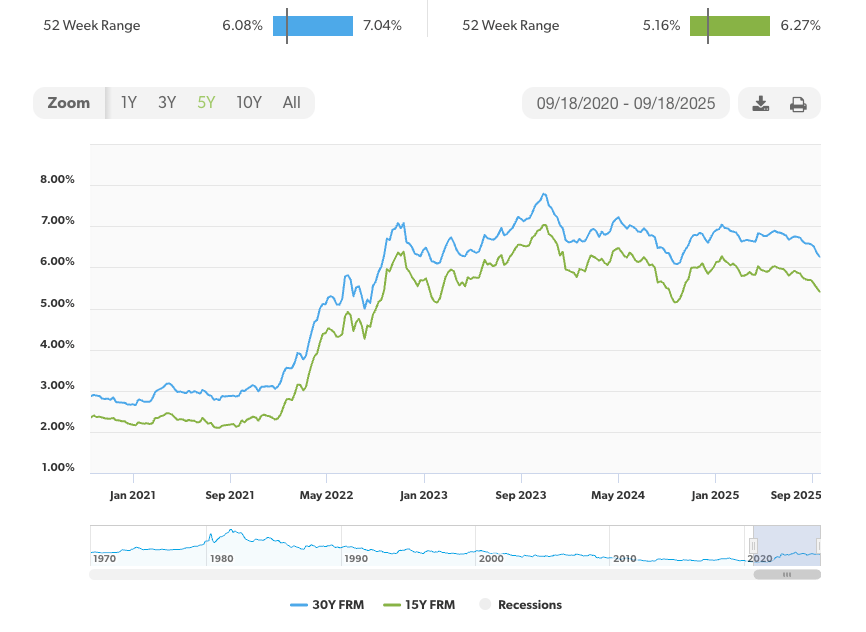
Task: Download the chart data
Action: coord(761,103)
